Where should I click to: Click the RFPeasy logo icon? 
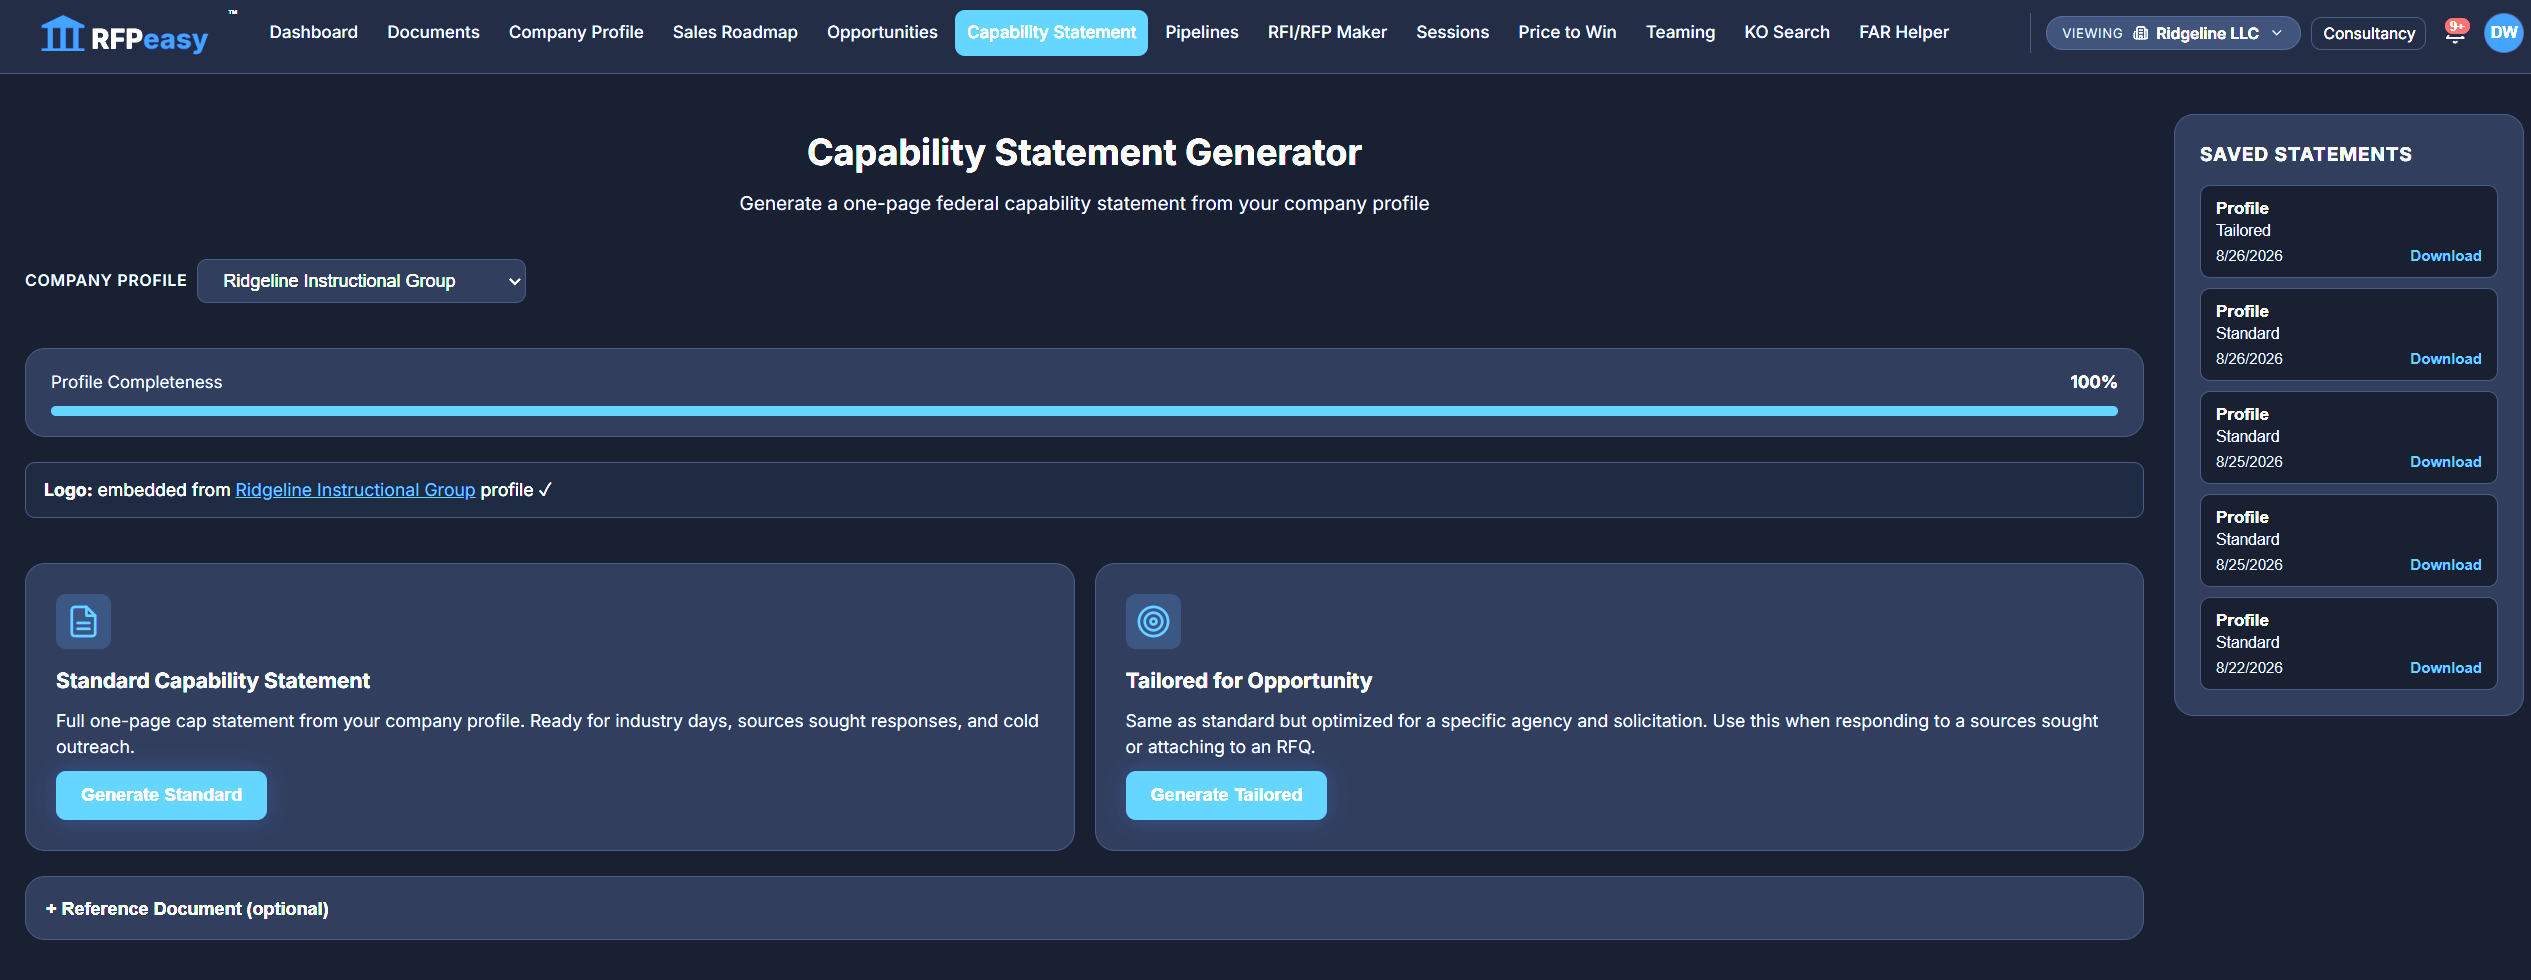(62, 34)
